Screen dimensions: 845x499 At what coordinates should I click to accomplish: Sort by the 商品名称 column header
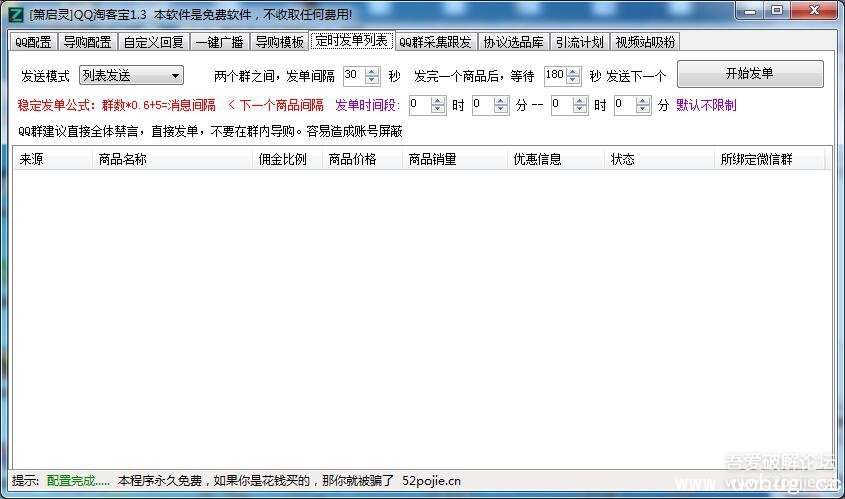pos(172,159)
